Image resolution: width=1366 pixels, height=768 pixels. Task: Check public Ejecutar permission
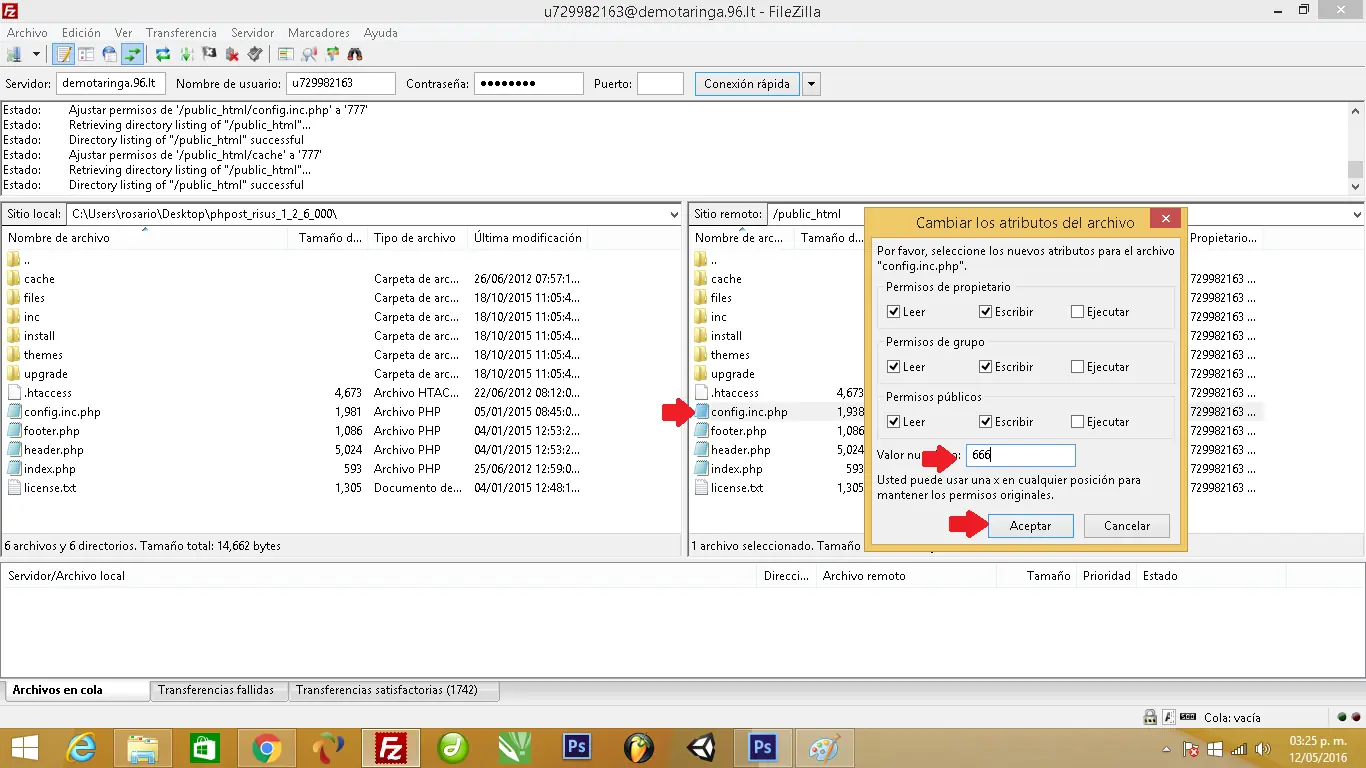(1077, 422)
